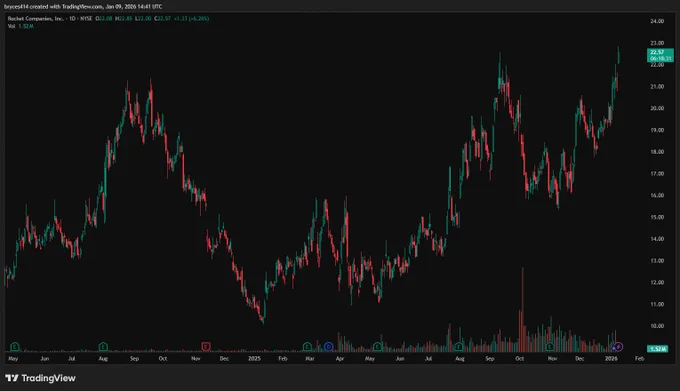Click the green E marker left of the purple lightning marker
The width and height of the screenshot is (680, 391).
pos(550,346)
